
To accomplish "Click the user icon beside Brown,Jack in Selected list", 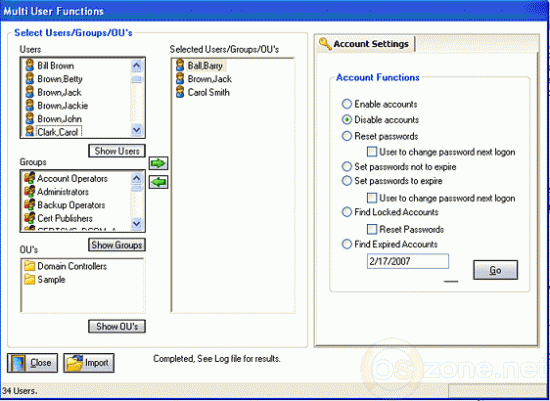I will 180,79.
